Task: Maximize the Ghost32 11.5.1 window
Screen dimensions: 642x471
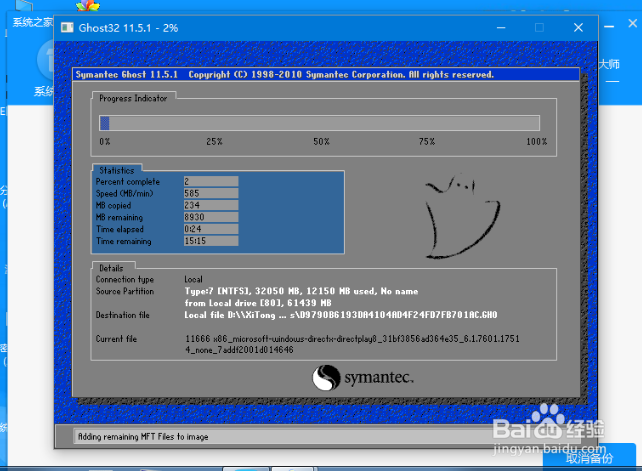Action: [540, 28]
